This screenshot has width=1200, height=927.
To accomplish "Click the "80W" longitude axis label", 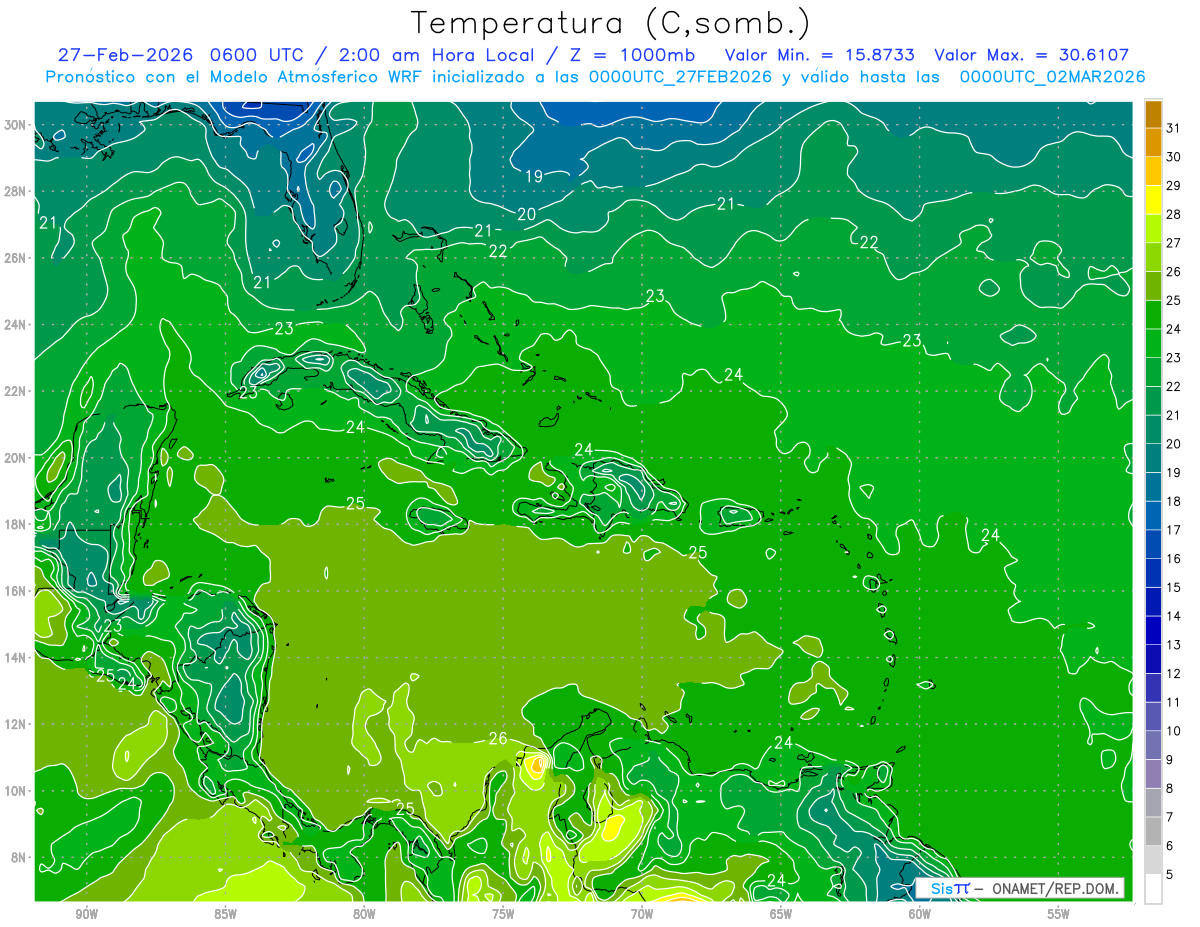I will (364, 914).
